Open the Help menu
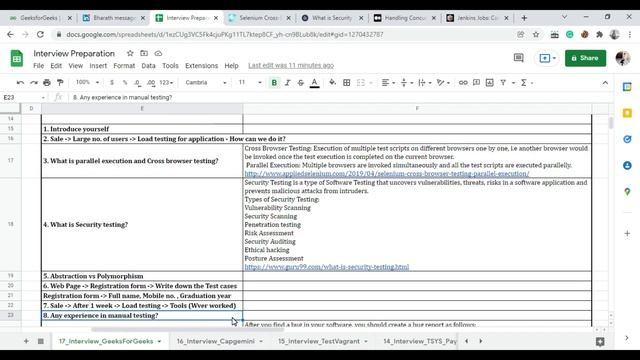Viewport: 640px width, 360px height. (231, 66)
